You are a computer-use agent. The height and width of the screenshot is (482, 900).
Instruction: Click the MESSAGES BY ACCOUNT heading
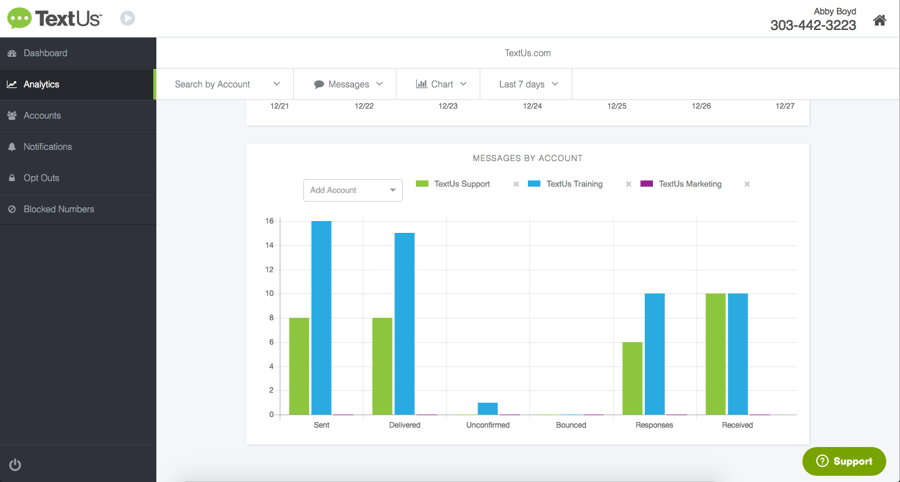coord(527,158)
